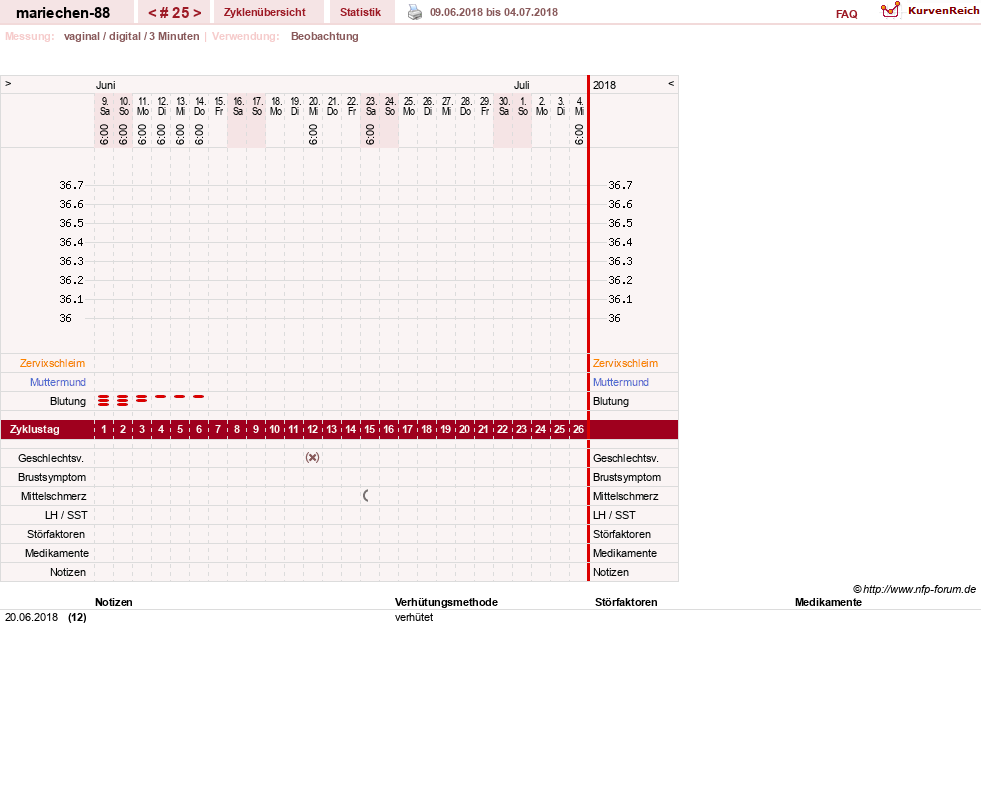Click cycle day 12 in Zyklustag bar
This screenshot has width=981, height=801.
(x=312, y=429)
